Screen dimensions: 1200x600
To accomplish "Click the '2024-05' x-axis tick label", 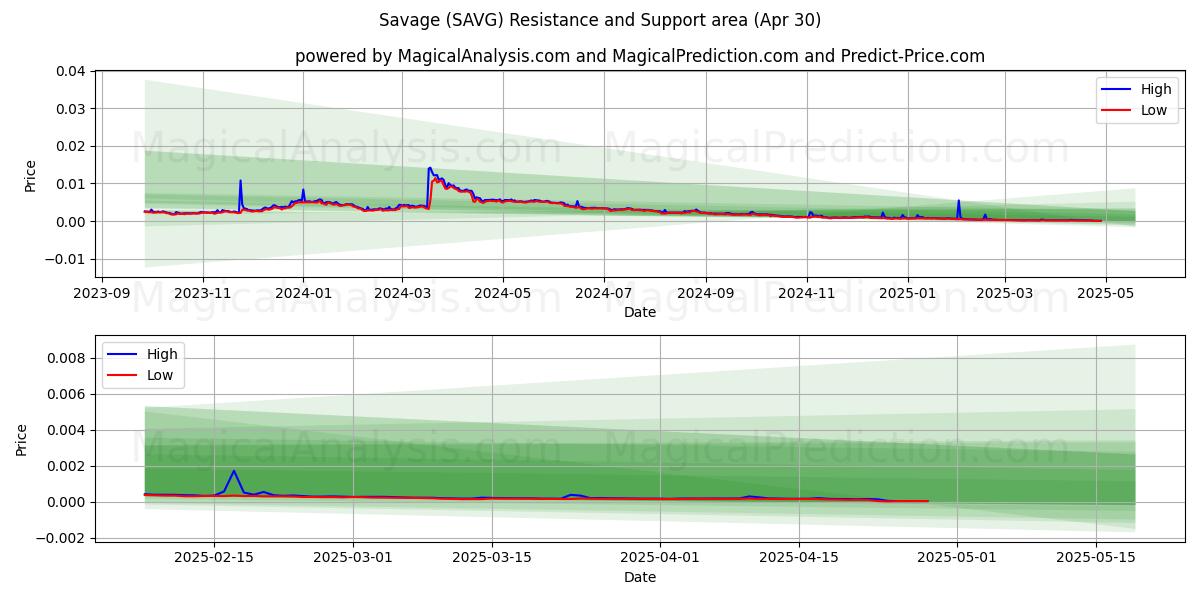I will pos(503,294).
